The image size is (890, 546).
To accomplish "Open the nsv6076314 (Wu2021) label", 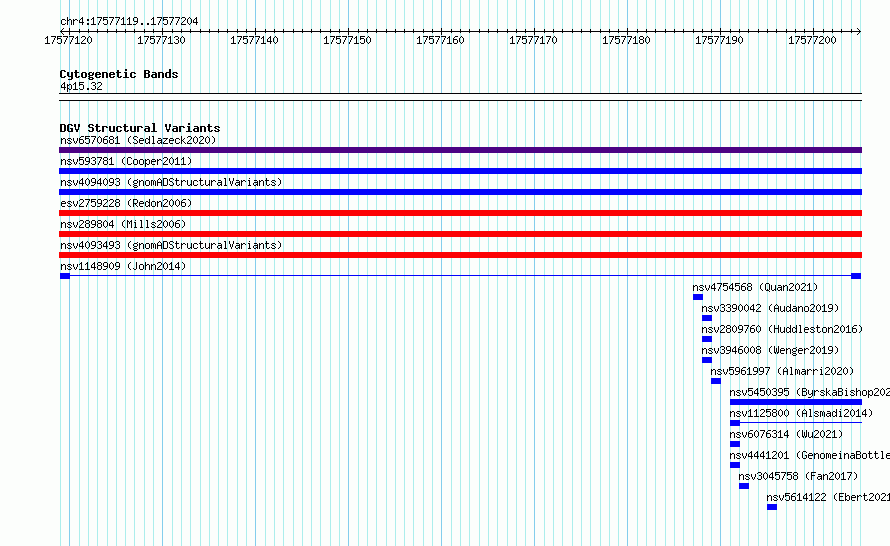I will [786, 434].
